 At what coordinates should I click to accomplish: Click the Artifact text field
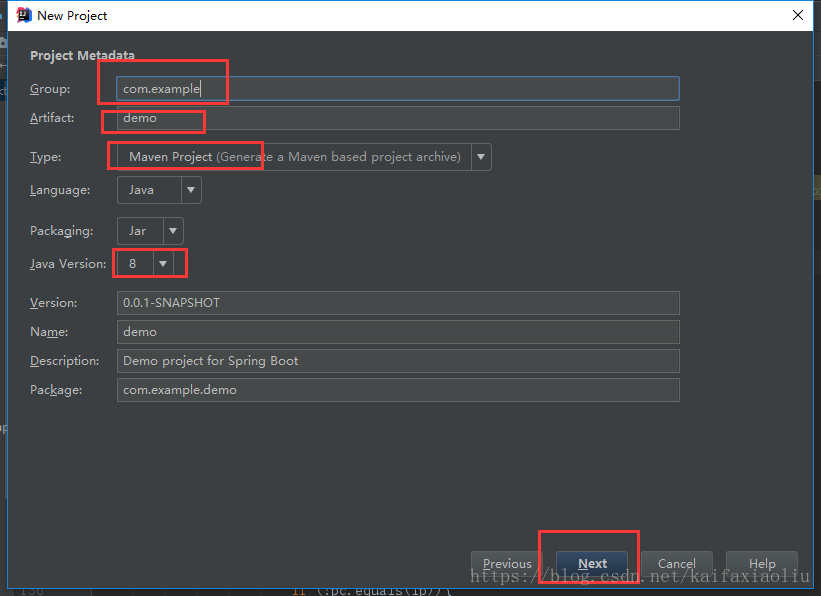click(x=398, y=118)
